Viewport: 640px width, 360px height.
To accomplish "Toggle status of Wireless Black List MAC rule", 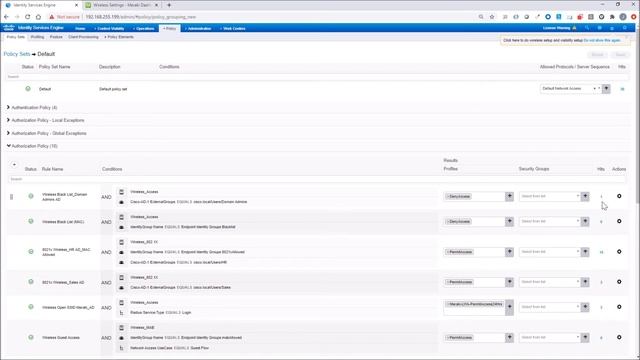I will tap(31, 221).
